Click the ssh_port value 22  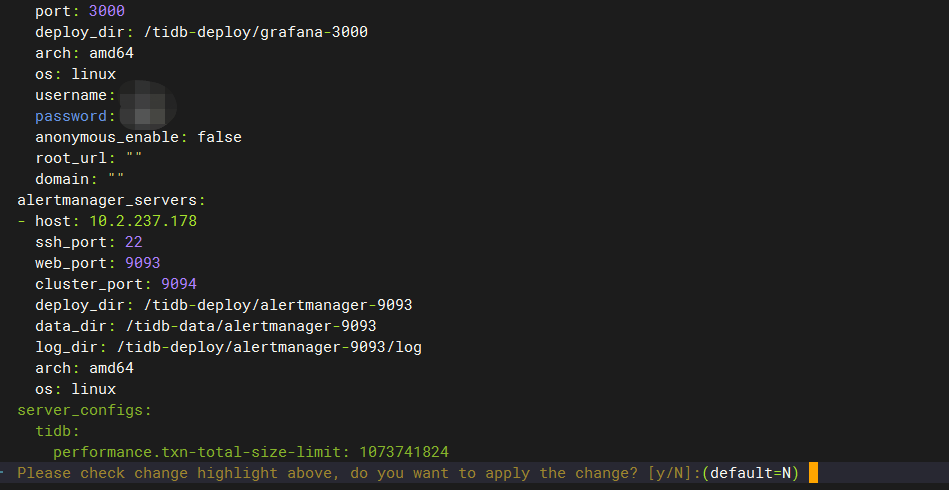(134, 242)
